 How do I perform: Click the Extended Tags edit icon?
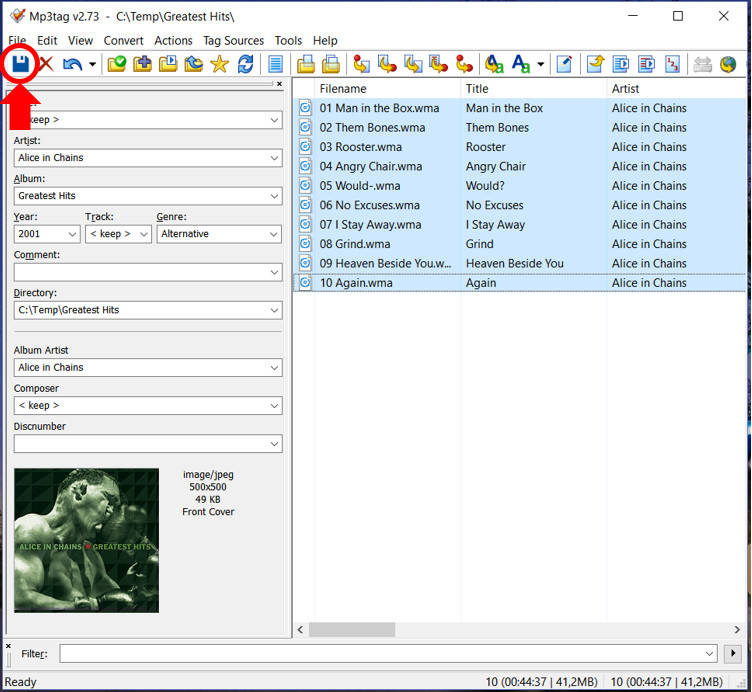[x=564, y=64]
